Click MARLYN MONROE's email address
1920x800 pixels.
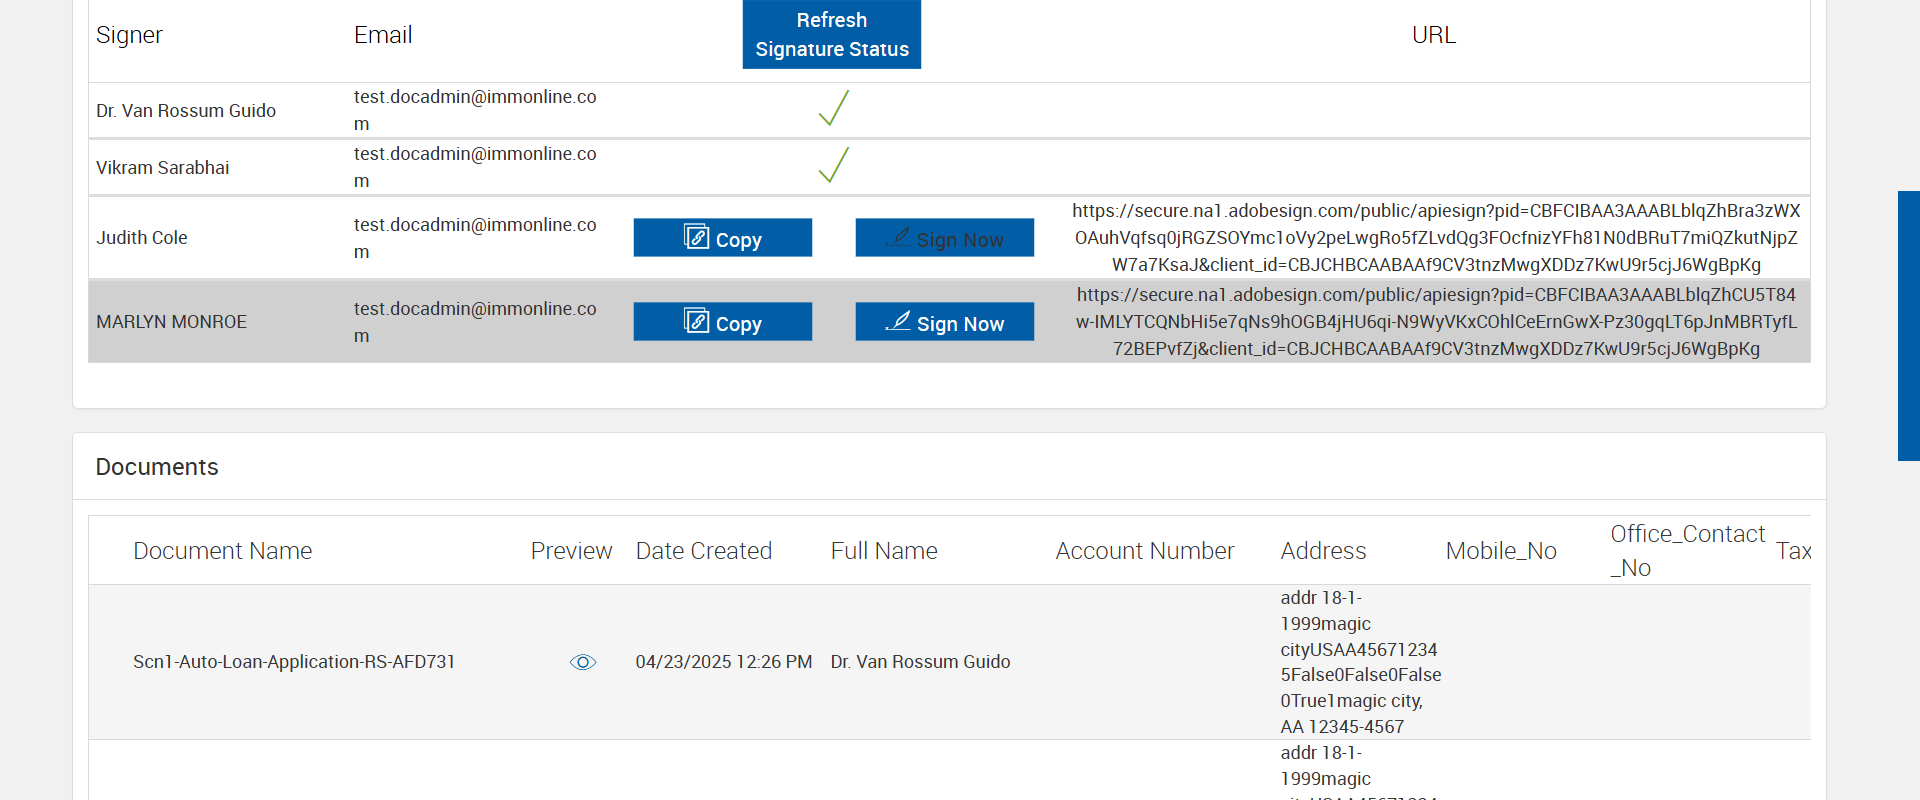[475, 322]
